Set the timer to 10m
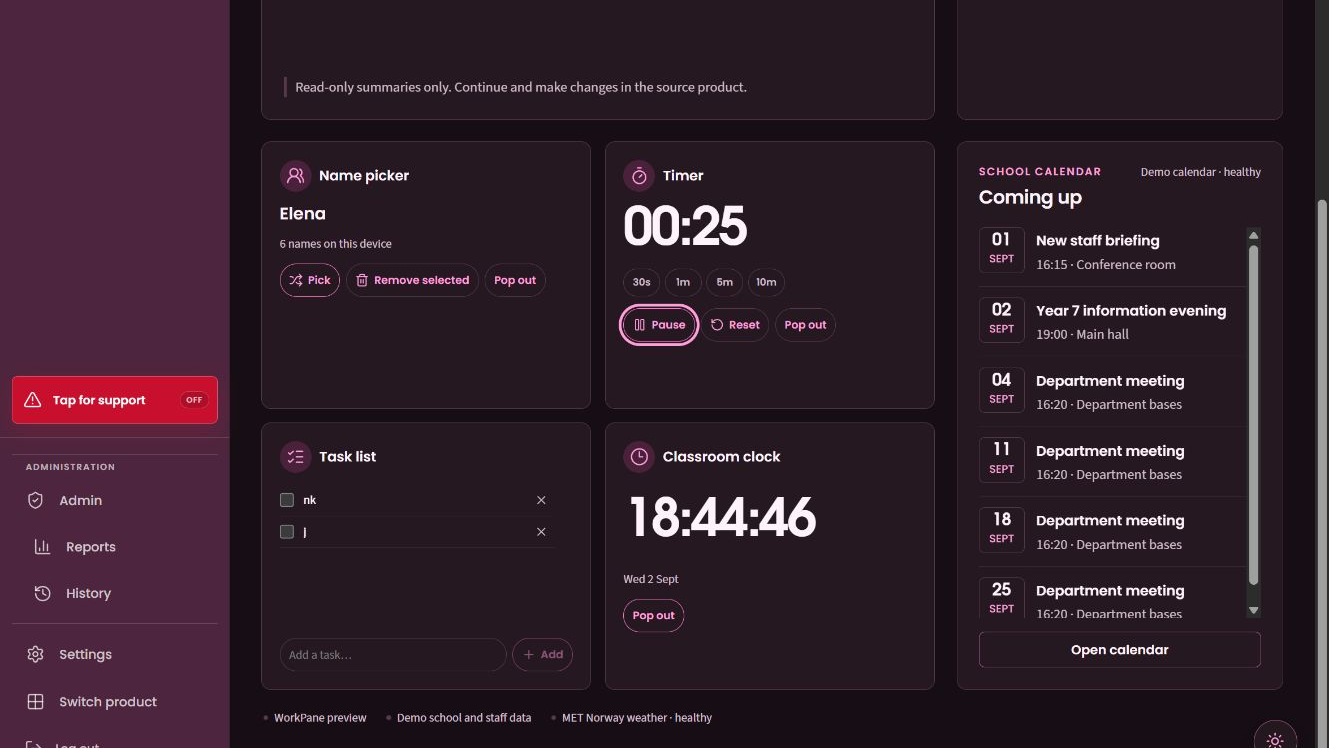The height and width of the screenshot is (748, 1329). click(x=766, y=282)
